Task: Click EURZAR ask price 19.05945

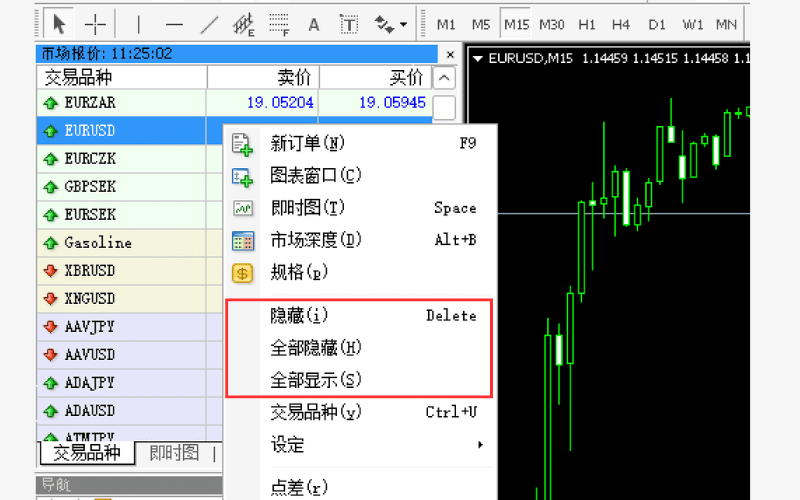Action: (392, 103)
